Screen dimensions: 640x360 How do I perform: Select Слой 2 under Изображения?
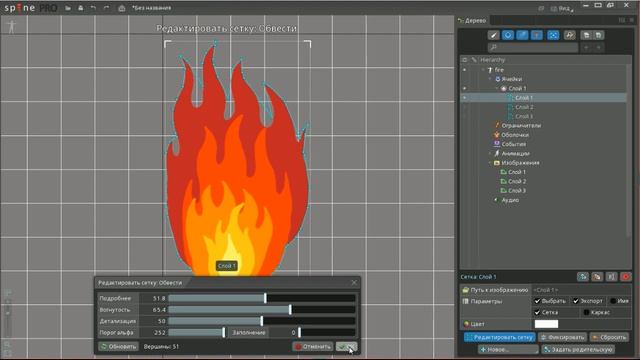[x=517, y=181]
